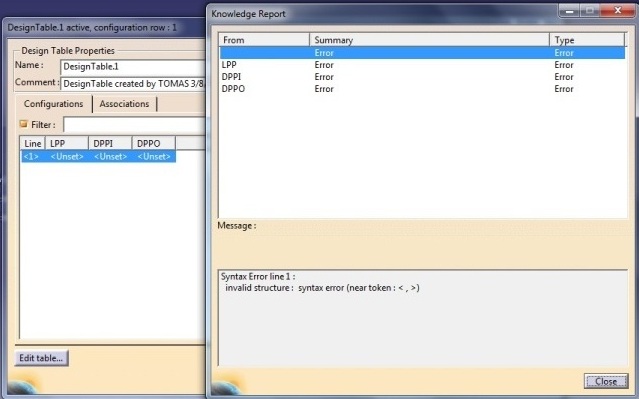639x399 pixels.
Task: Click Type cell Error in LPP row
Action: [564, 65]
